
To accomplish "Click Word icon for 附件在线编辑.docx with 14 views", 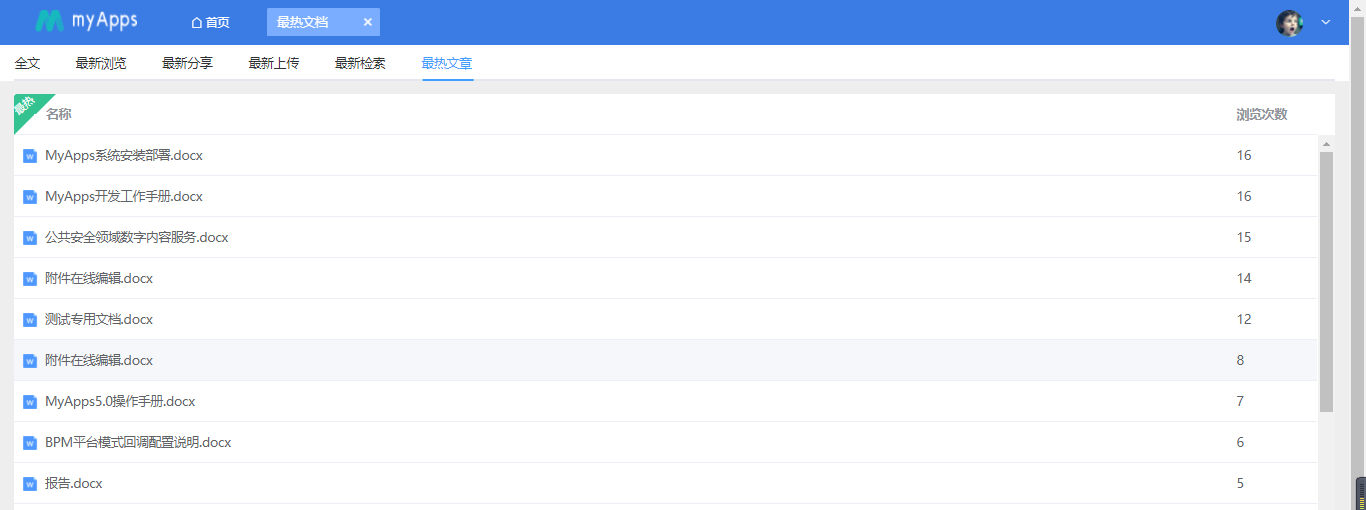I will click(x=30, y=279).
